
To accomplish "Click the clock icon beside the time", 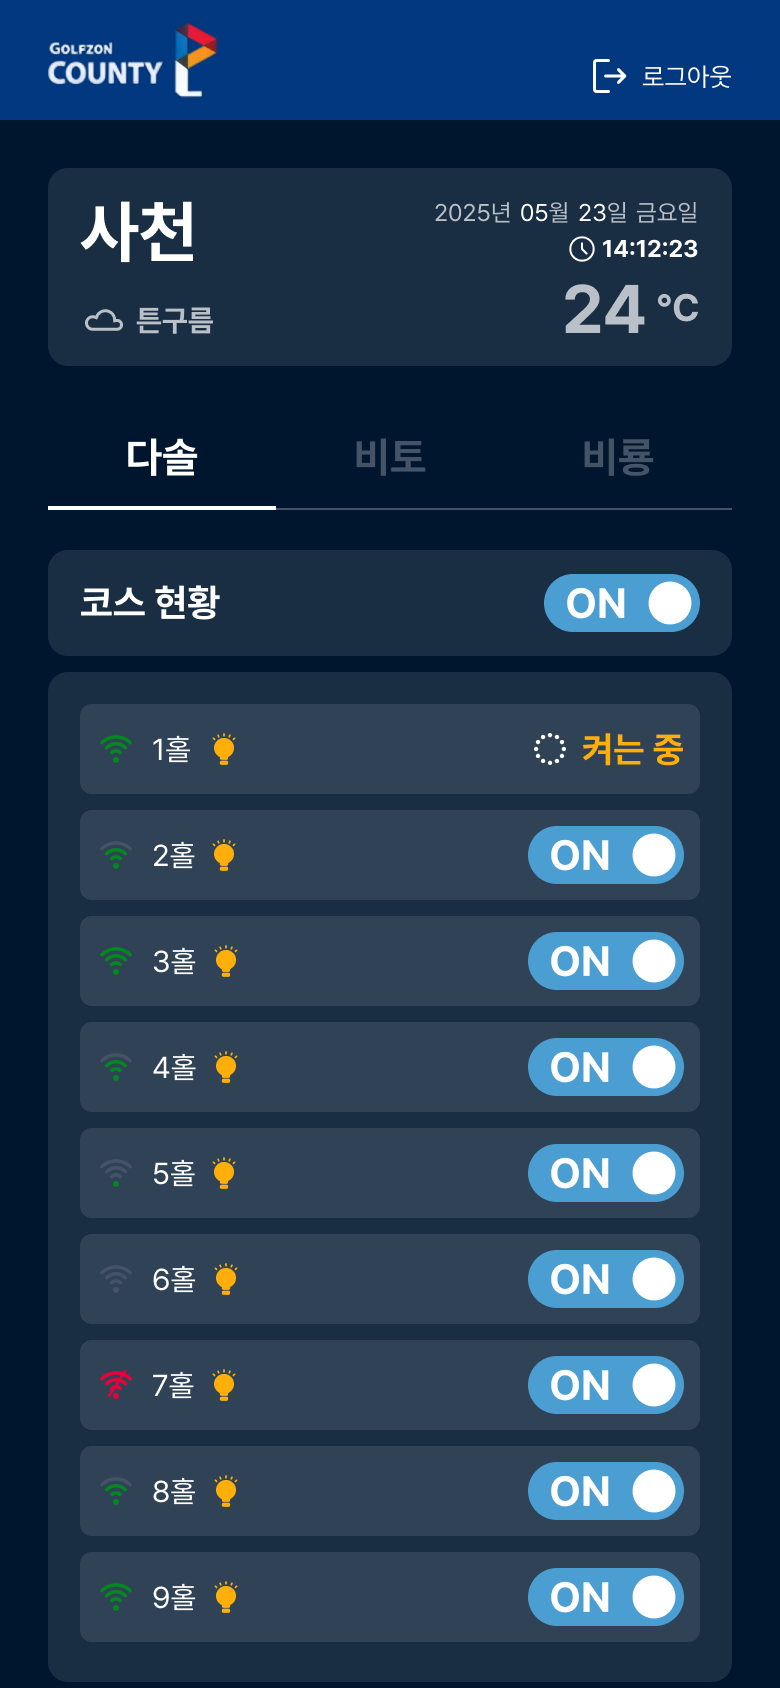I will pyautogui.click(x=581, y=249).
